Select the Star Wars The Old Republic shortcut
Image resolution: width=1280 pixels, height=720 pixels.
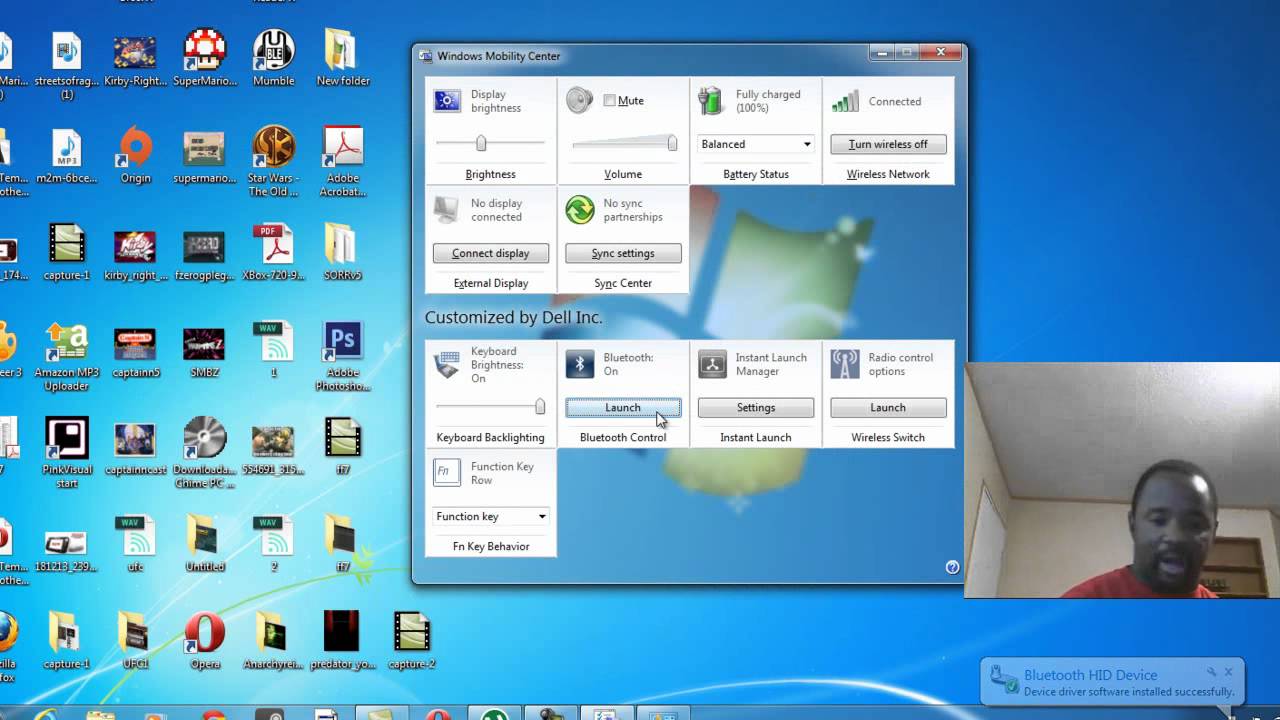273,162
